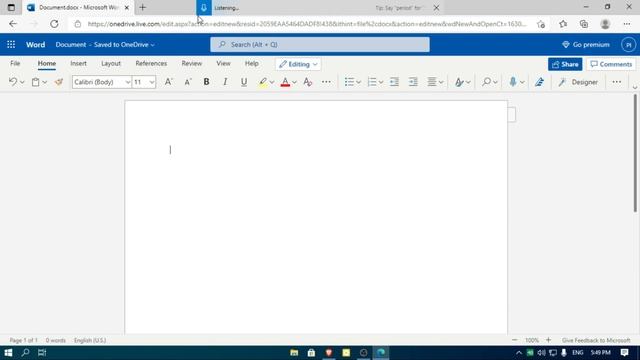Select the Format Painter brush

tap(59, 82)
